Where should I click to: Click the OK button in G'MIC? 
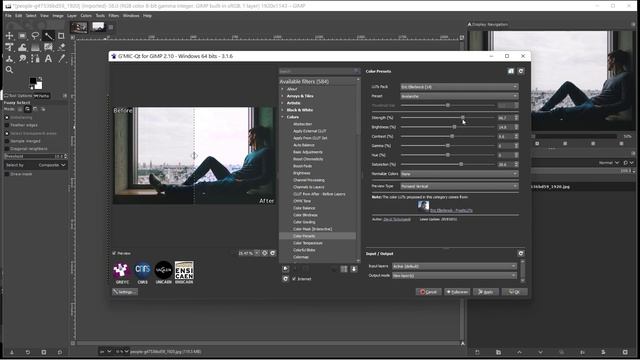[515, 292]
